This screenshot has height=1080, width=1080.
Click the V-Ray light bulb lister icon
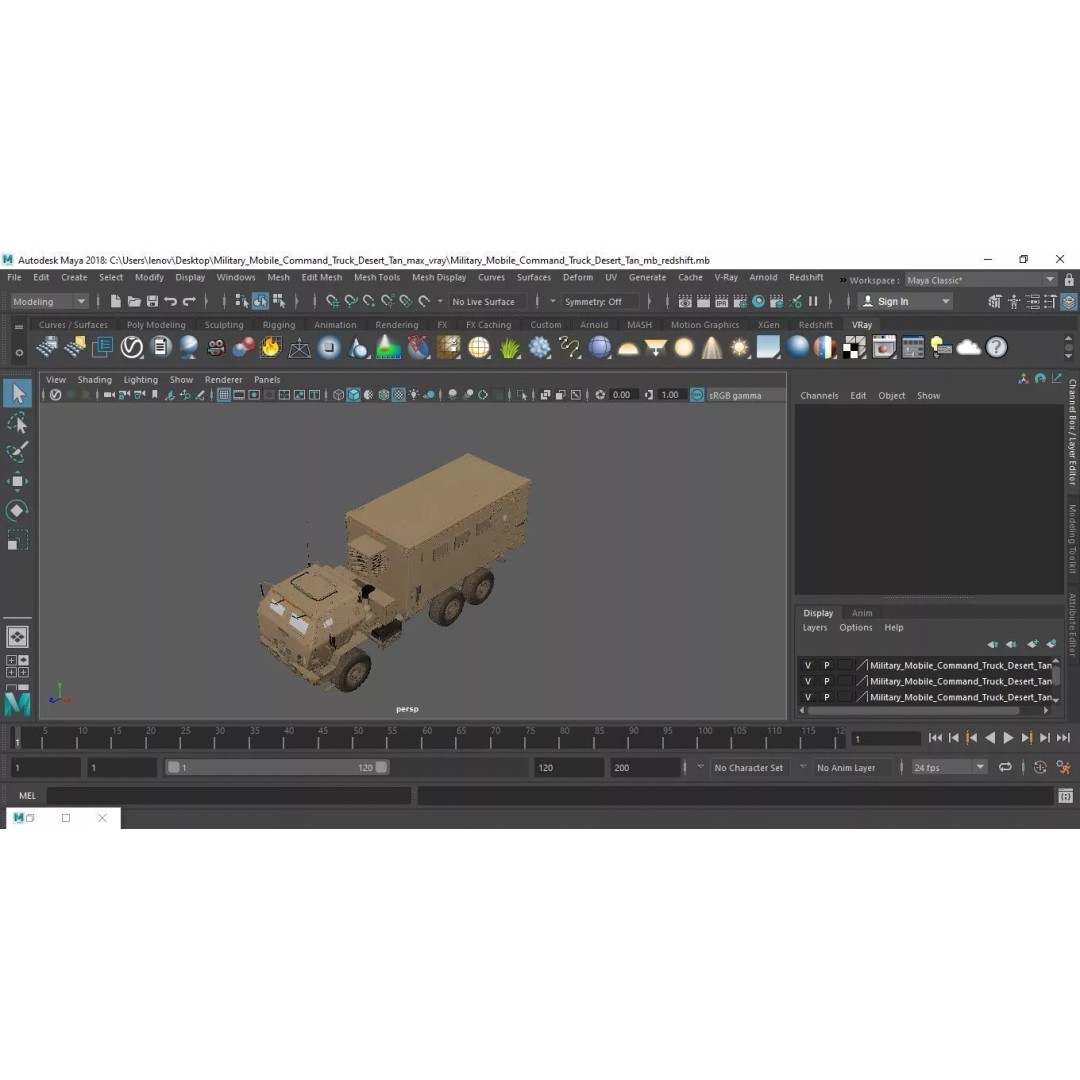[x=940, y=348]
